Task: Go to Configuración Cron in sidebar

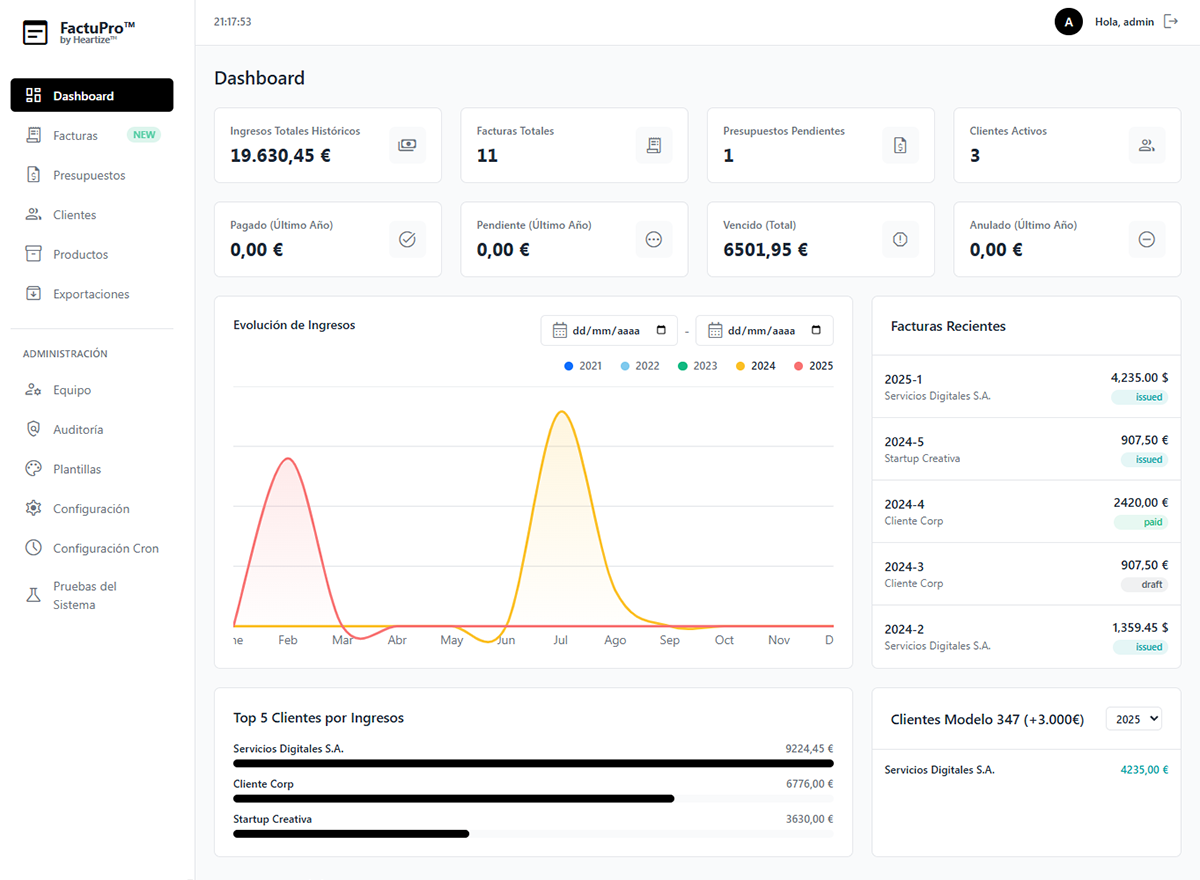Action: pyautogui.click(x=105, y=548)
